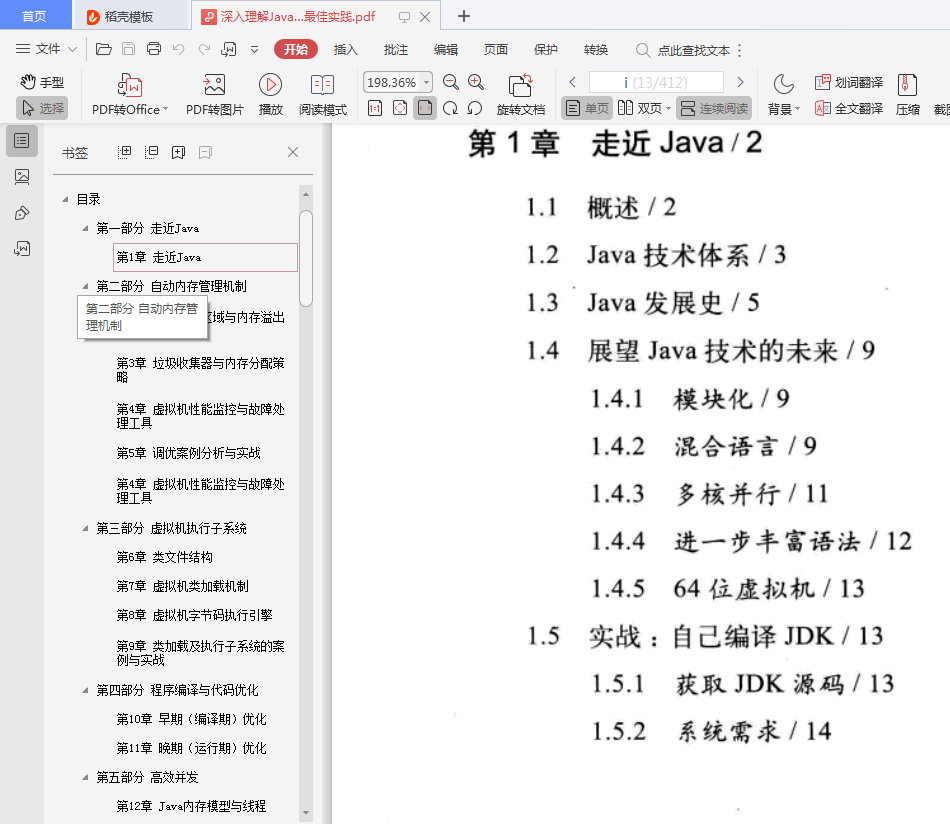950x824 pixels.
Task: Go to previous page arrow
Action: [x=573, y=82]
